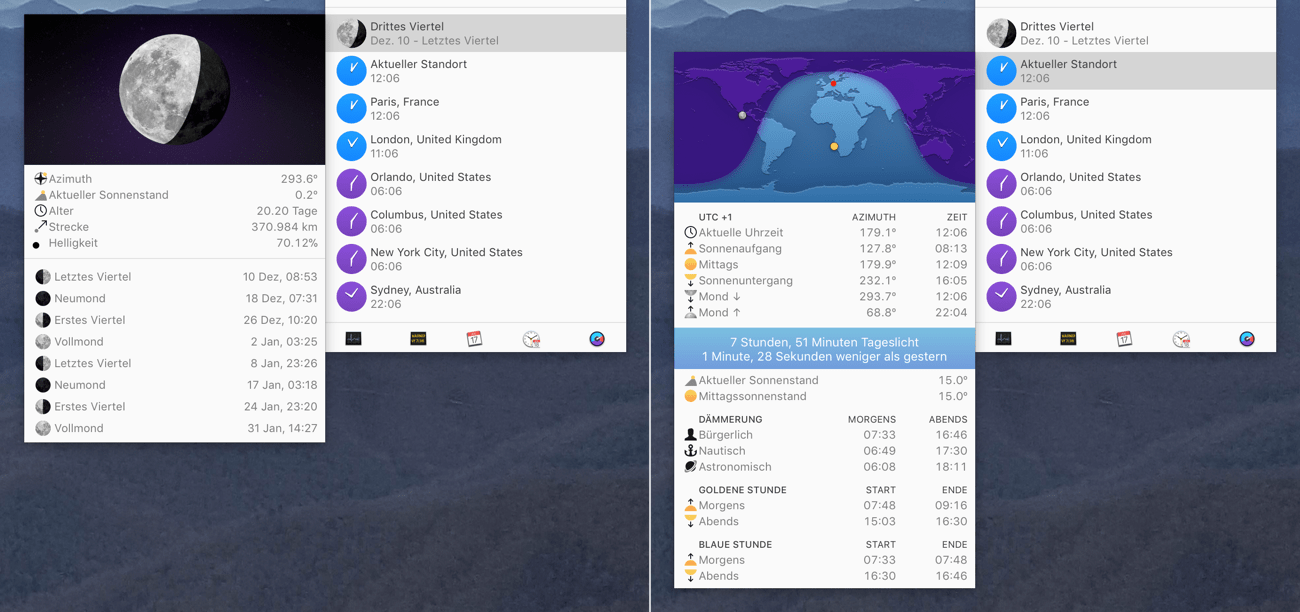This screenshot has height=612, width=1300.
Task: Launch Calendar icon in left menu footer
Action: (474, 339)
